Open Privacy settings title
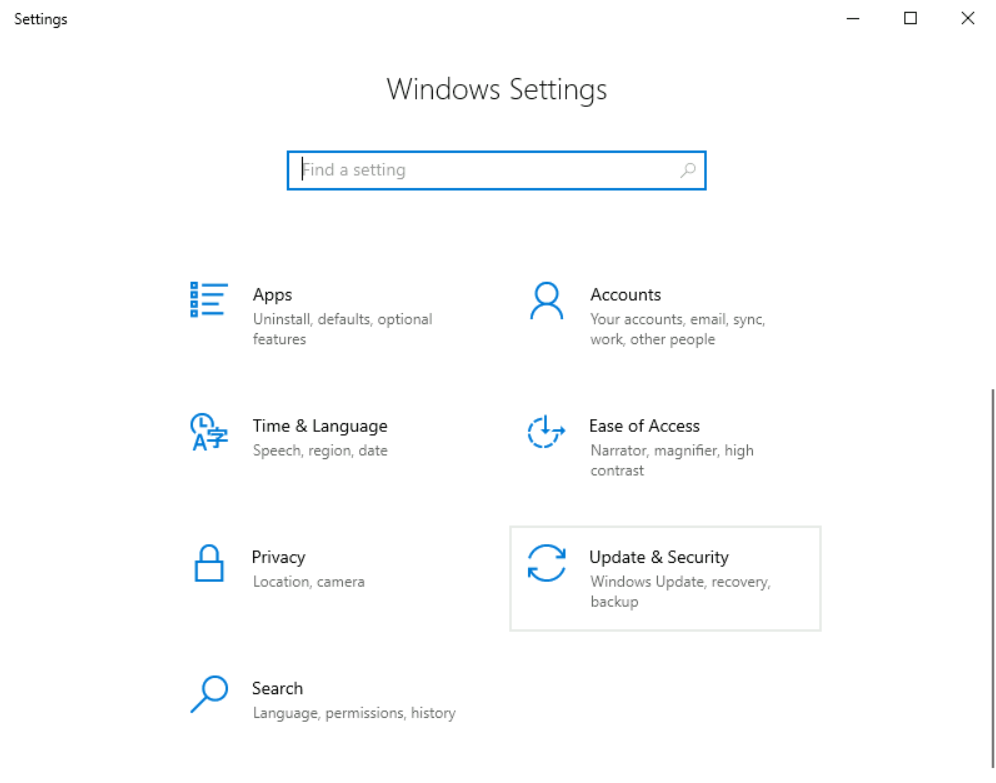Viewport: 996px width, 783px height. (x=278, y=557)
